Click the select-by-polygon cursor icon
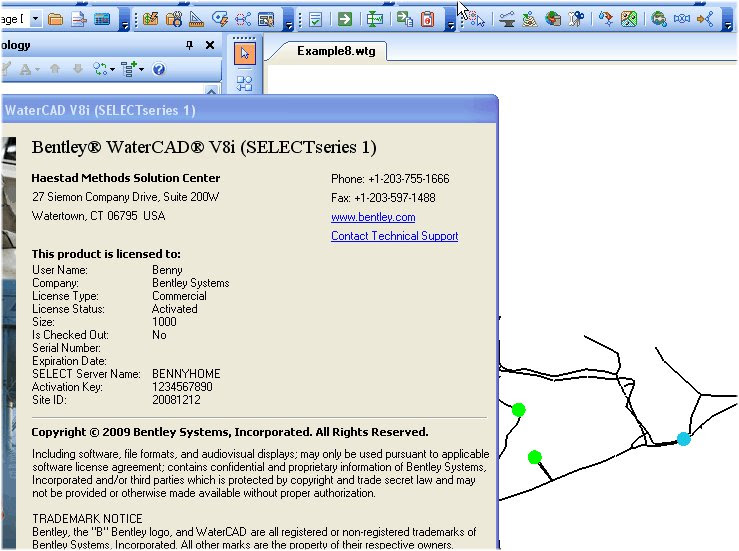739x551 pixels. click(476, 19)
